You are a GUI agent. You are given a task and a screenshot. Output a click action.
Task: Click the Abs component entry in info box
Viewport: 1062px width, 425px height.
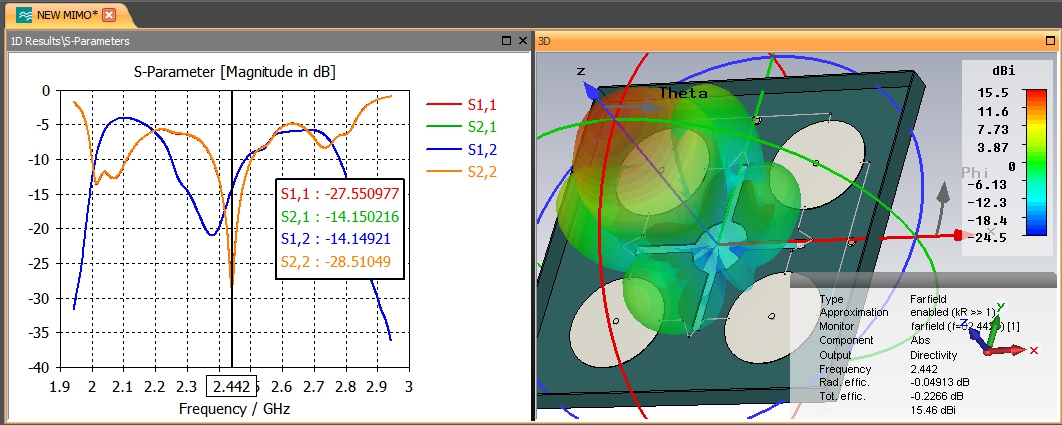point(920,340)
